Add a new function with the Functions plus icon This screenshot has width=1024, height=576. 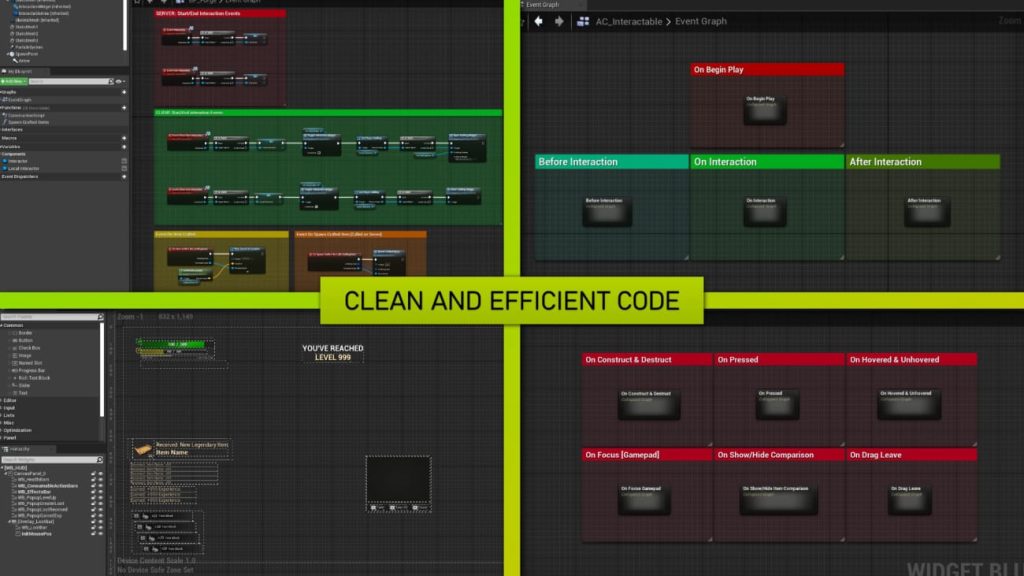pos(124,107)
